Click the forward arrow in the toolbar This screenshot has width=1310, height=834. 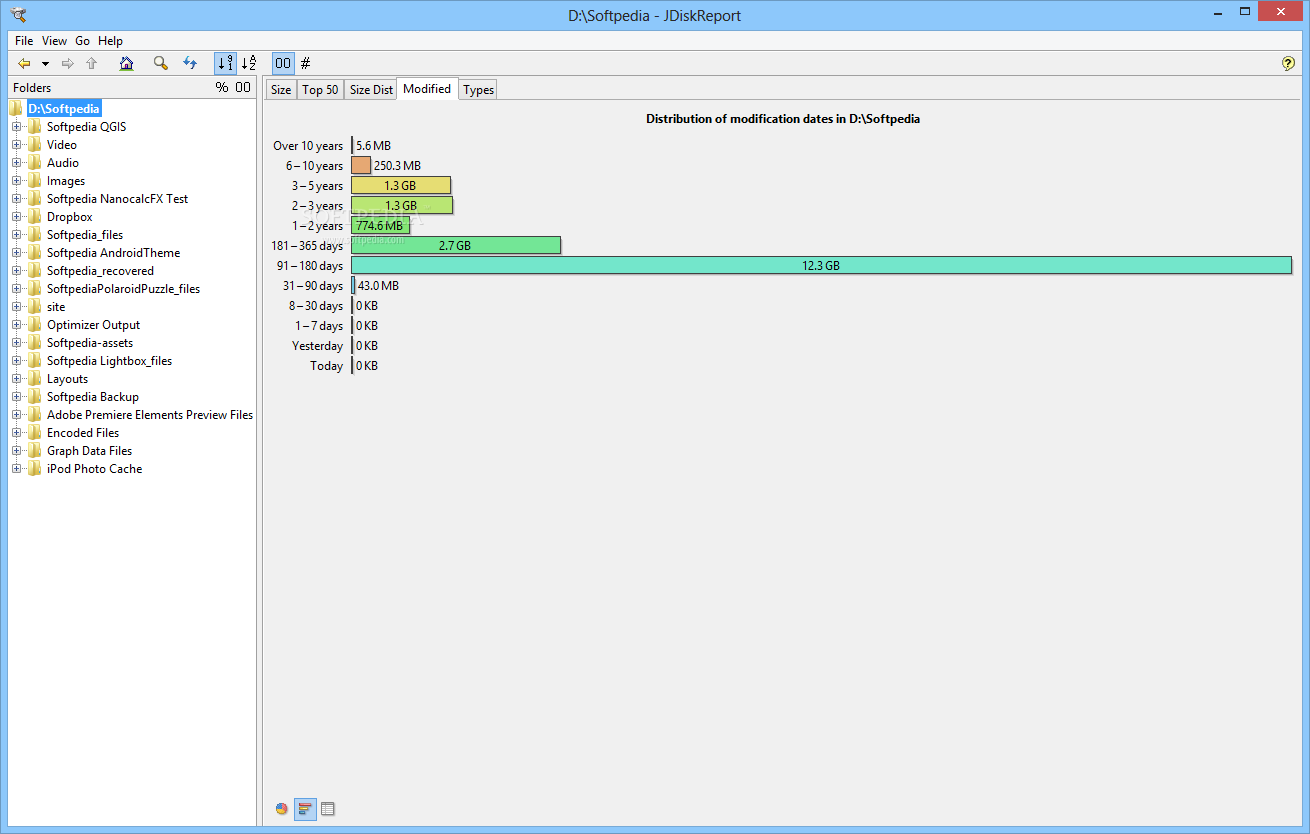tap(68, 63)
